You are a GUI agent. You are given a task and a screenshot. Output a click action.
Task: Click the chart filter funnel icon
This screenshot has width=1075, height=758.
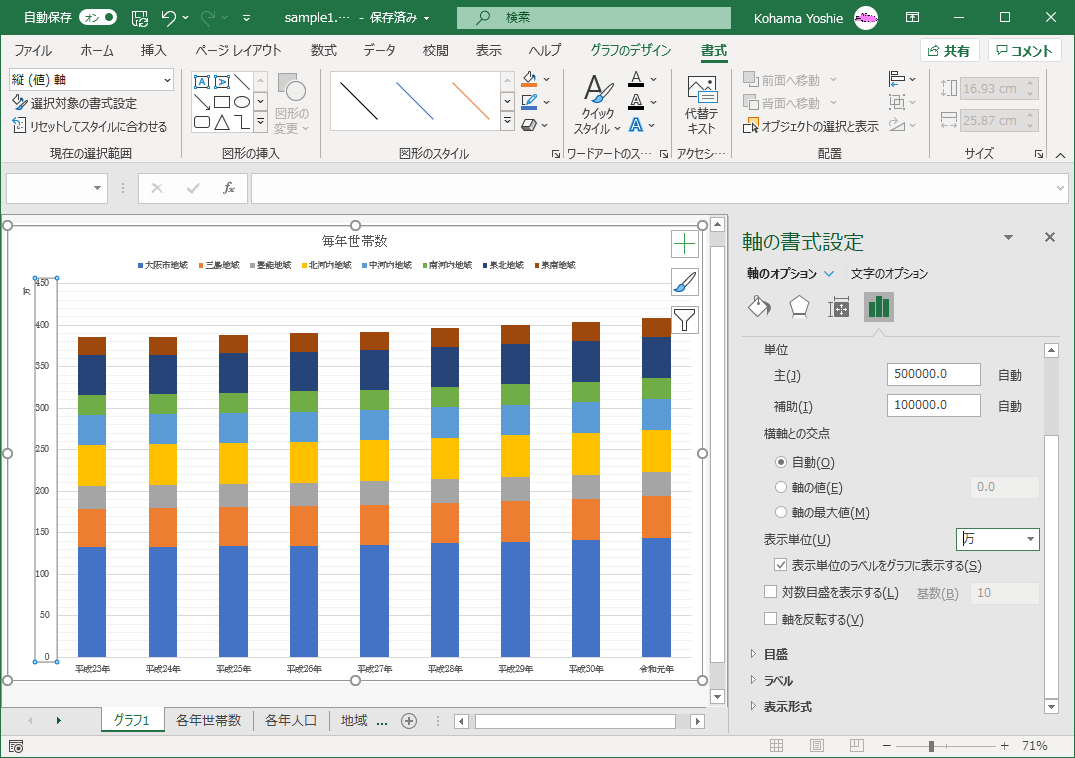[684, 320]
